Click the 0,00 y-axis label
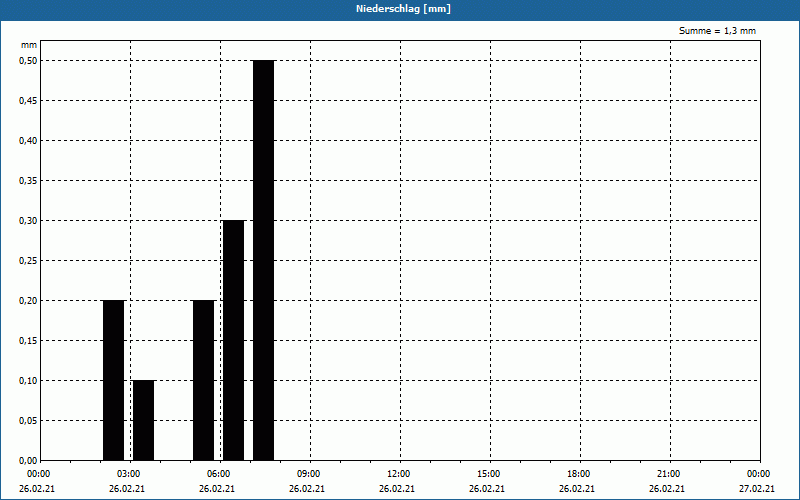This screenshot has width=800, height=500. tap(28, 461)
